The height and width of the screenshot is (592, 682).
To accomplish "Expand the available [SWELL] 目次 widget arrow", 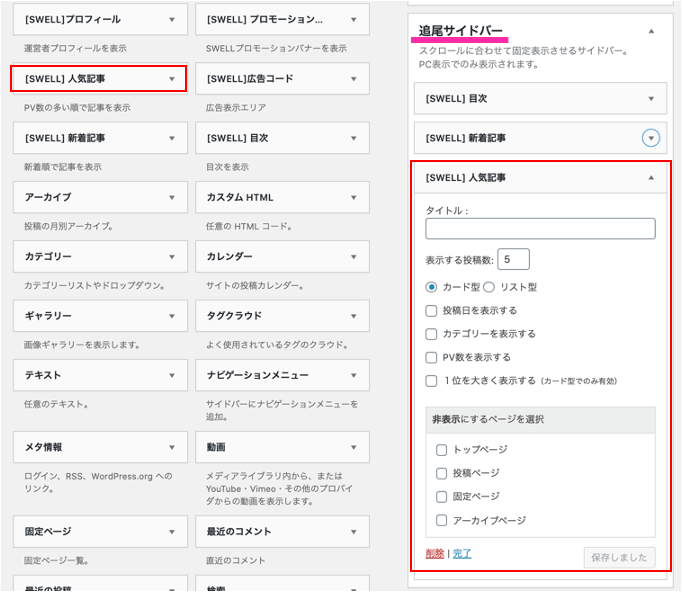I will [354, 138].
